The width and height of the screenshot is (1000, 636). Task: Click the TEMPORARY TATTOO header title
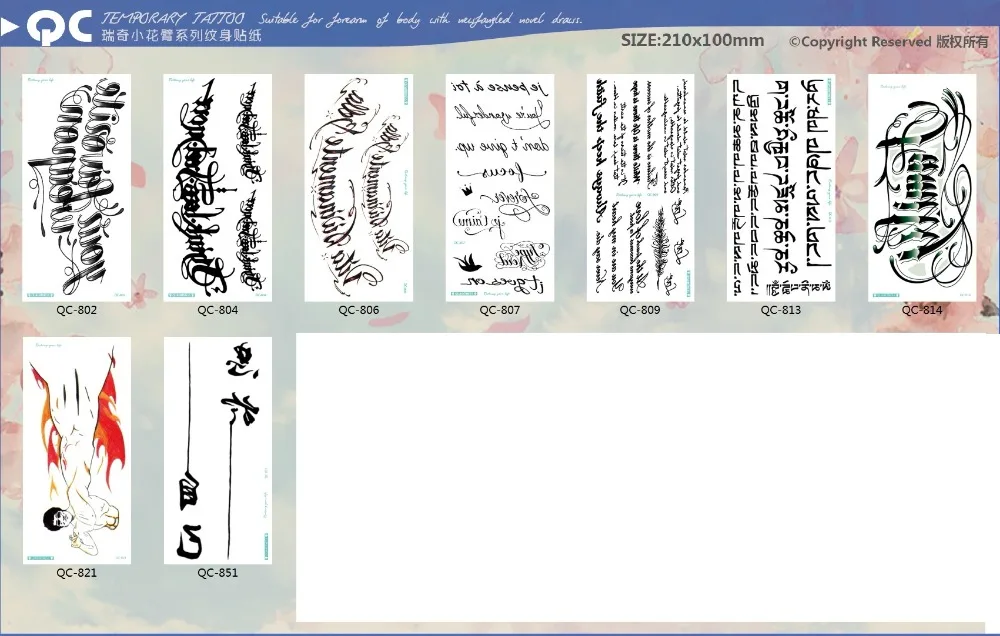(172, 18)
